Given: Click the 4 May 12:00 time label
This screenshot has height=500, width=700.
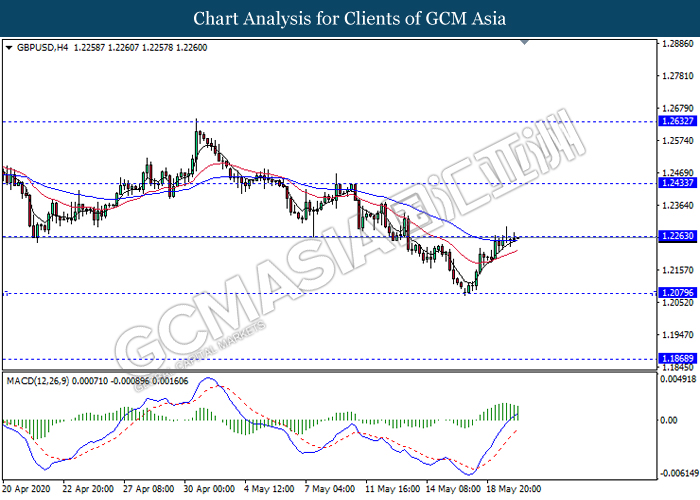Looking at the screenshot, I should click(x=269, y=489).
